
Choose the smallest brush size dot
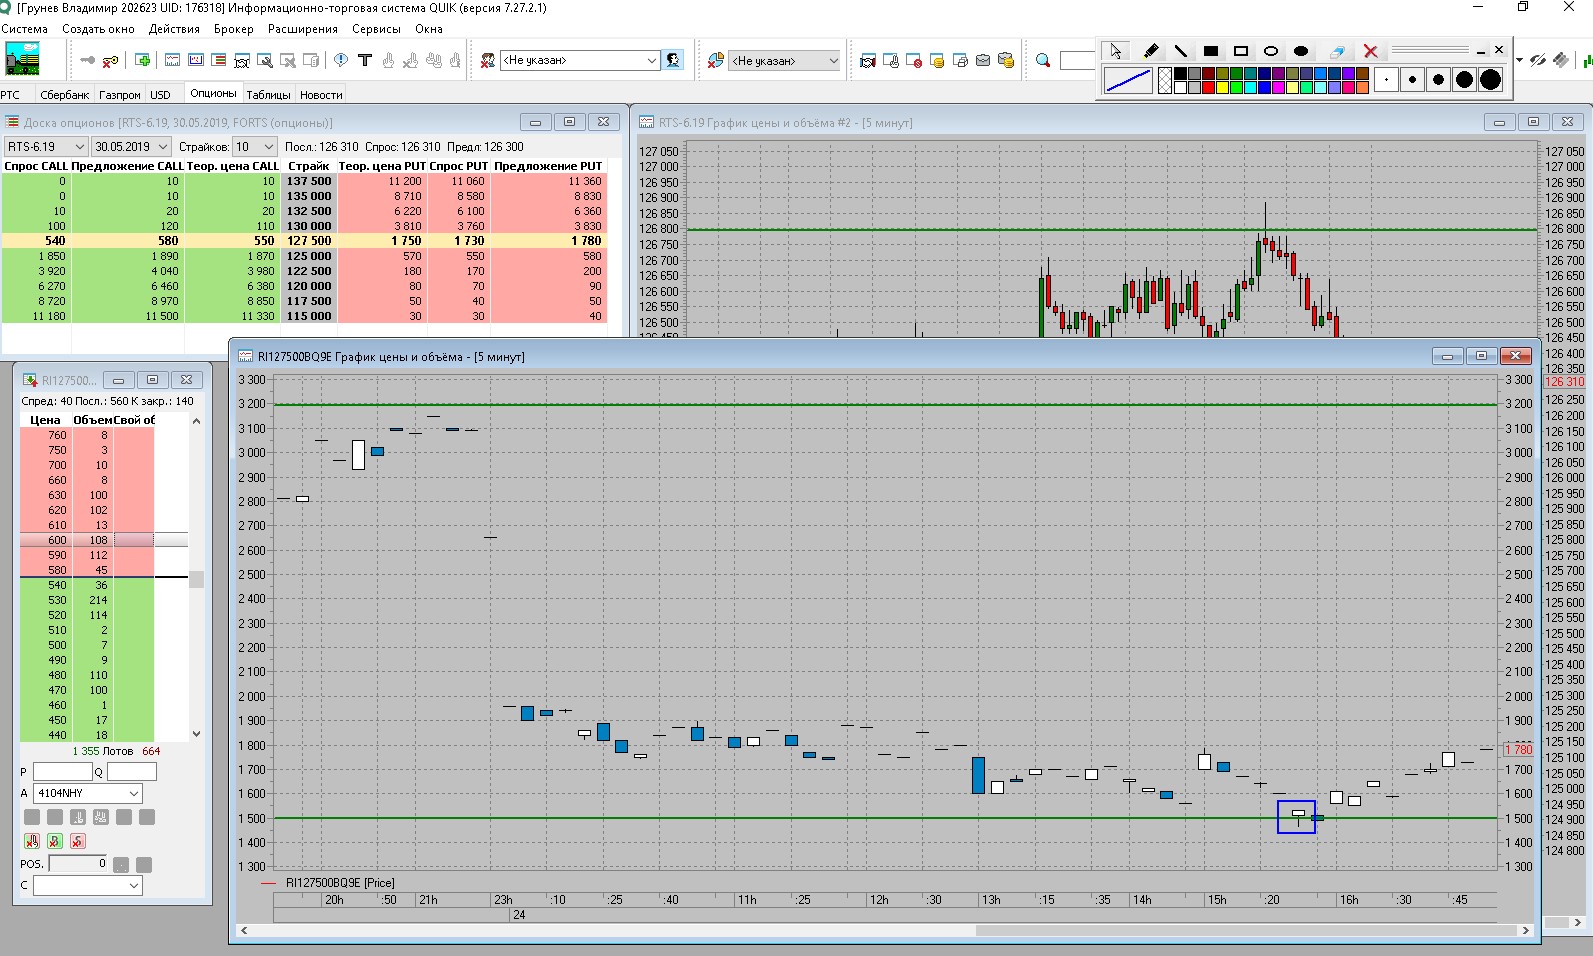click(x=1386, y=80)
